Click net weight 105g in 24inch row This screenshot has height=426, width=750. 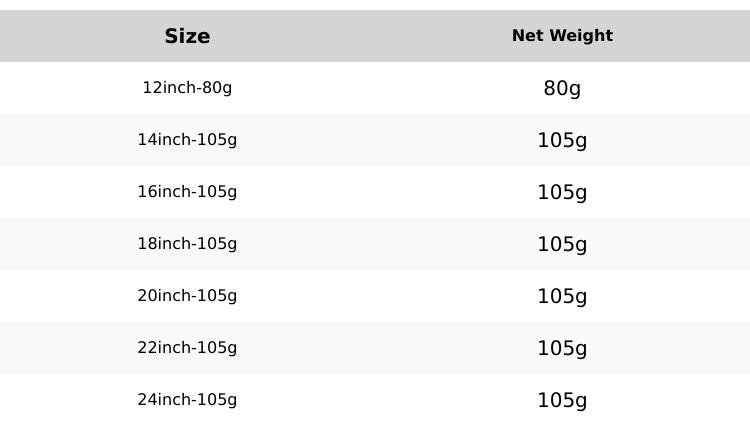pyautogui.click(x=562, y=400)
